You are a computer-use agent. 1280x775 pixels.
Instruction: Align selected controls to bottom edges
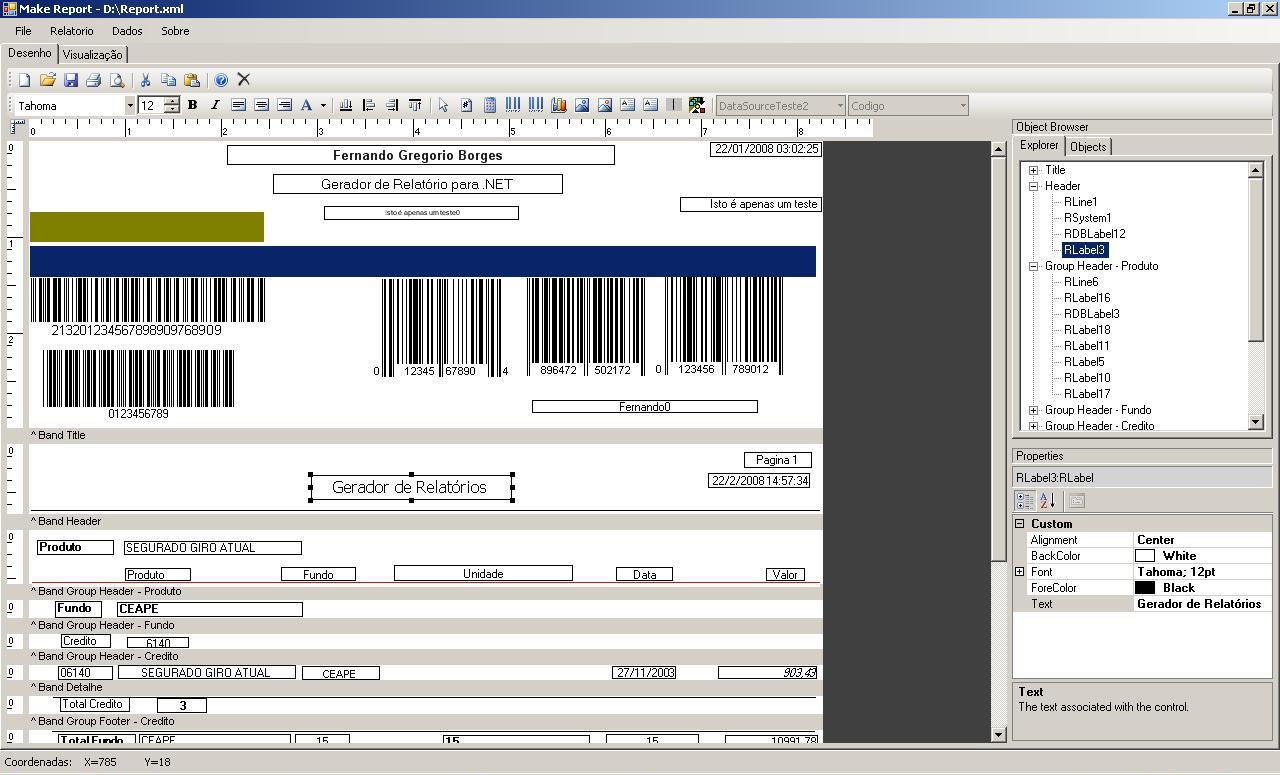tap(346, 105)
